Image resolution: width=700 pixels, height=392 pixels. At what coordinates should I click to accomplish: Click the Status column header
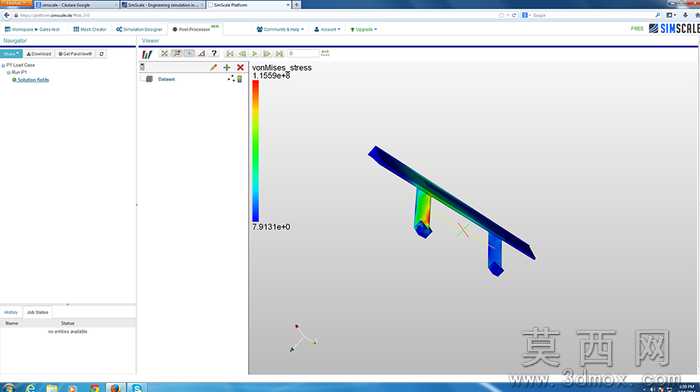68,323
